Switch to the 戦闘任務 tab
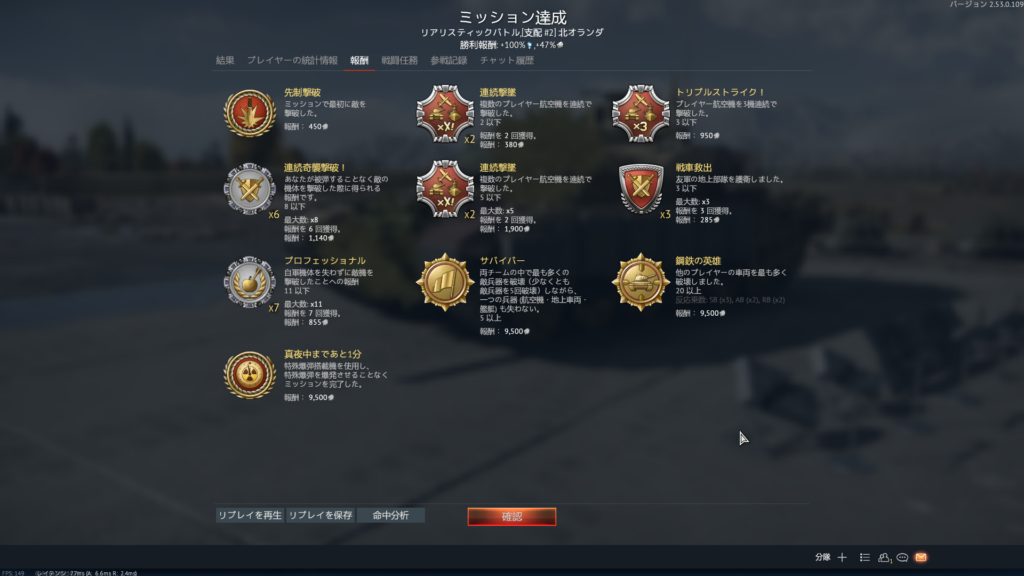 click(399, 60)
